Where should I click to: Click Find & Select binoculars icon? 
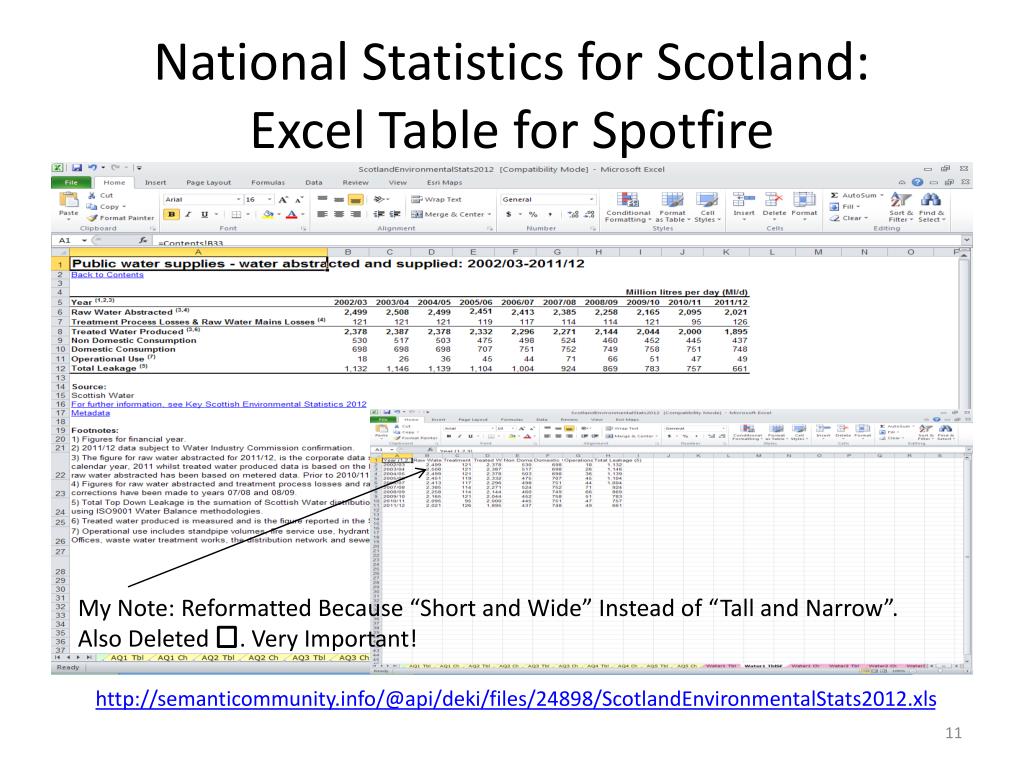[x=931, y=200]
